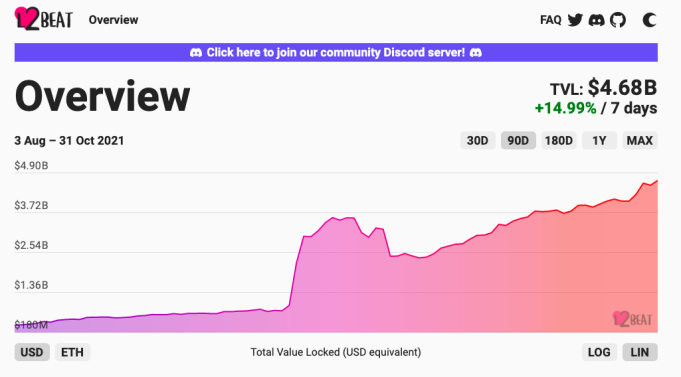Open the Overview navigation item
Screen dimensions: 681x377
pyautogui.click(x=113, y=20)
